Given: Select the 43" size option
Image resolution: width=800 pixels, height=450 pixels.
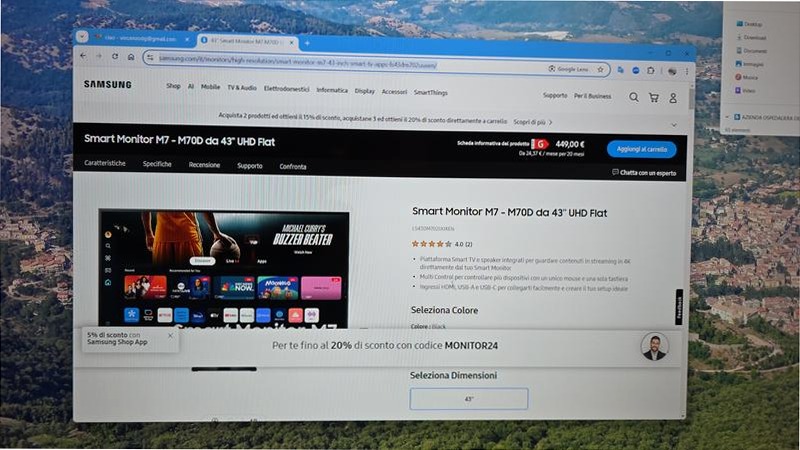Looking at the screenshot, I should [x=469, y=399].
